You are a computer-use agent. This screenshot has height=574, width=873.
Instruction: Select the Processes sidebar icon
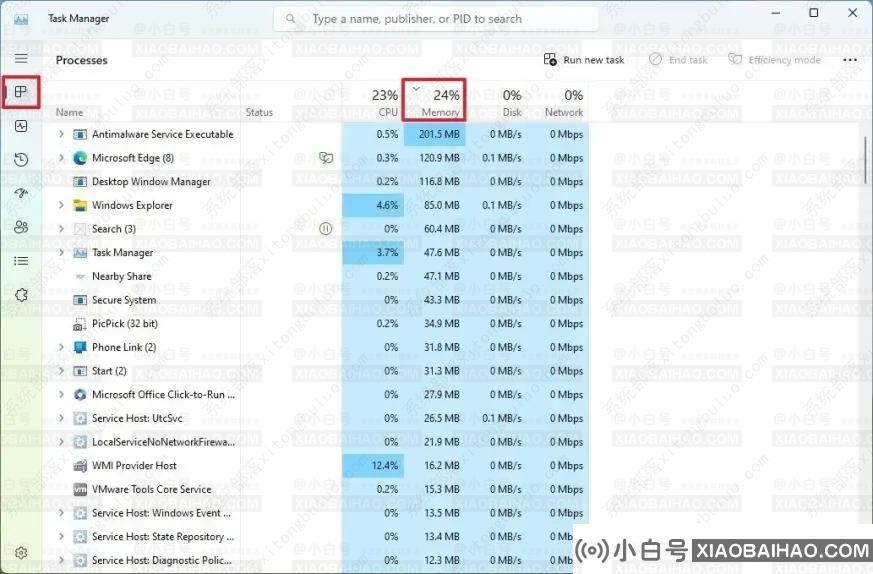click(x=21, y=92)
